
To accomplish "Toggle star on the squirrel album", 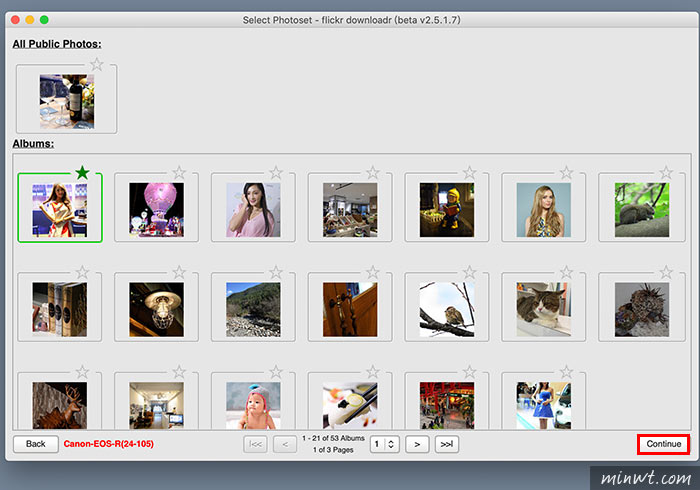I will pos(666,172).
